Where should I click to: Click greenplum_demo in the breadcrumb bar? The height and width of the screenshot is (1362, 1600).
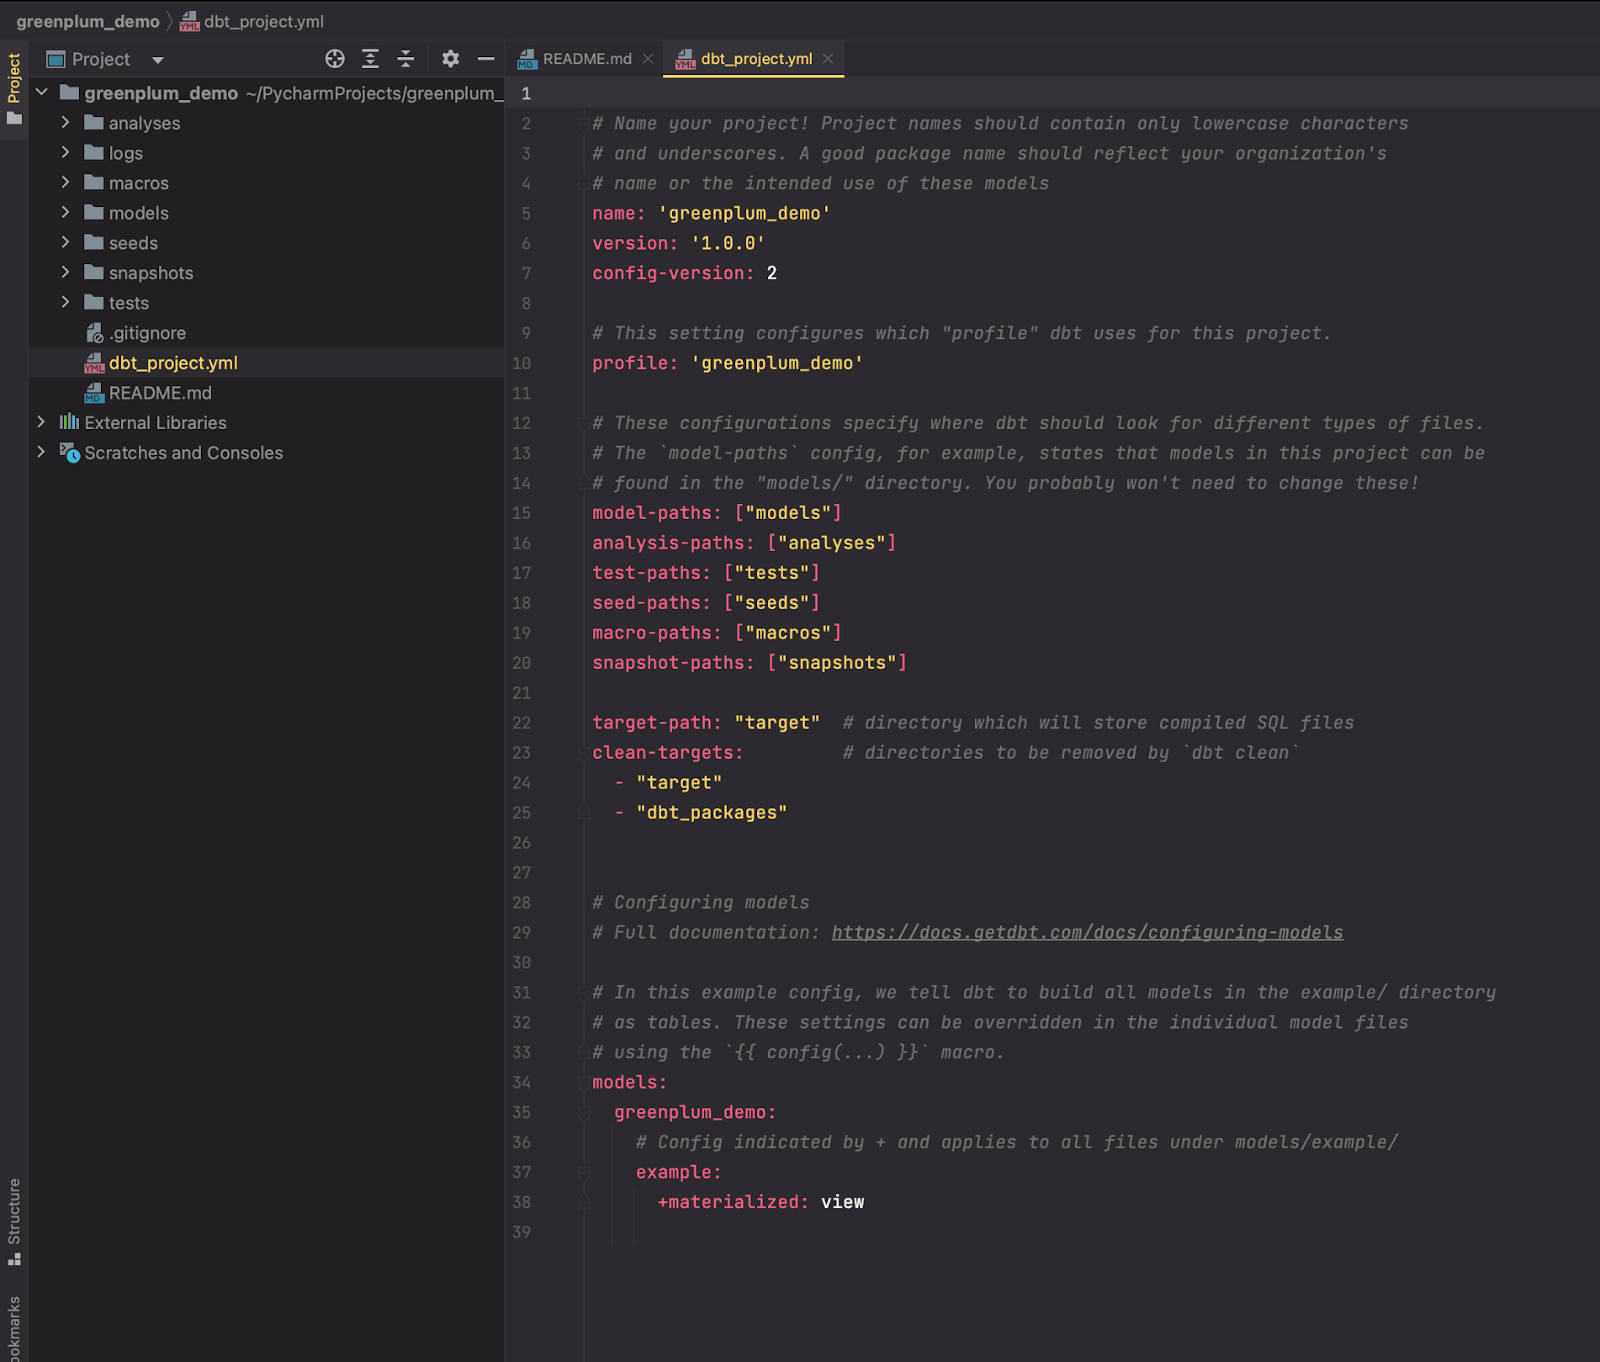(x=88, y=21)
